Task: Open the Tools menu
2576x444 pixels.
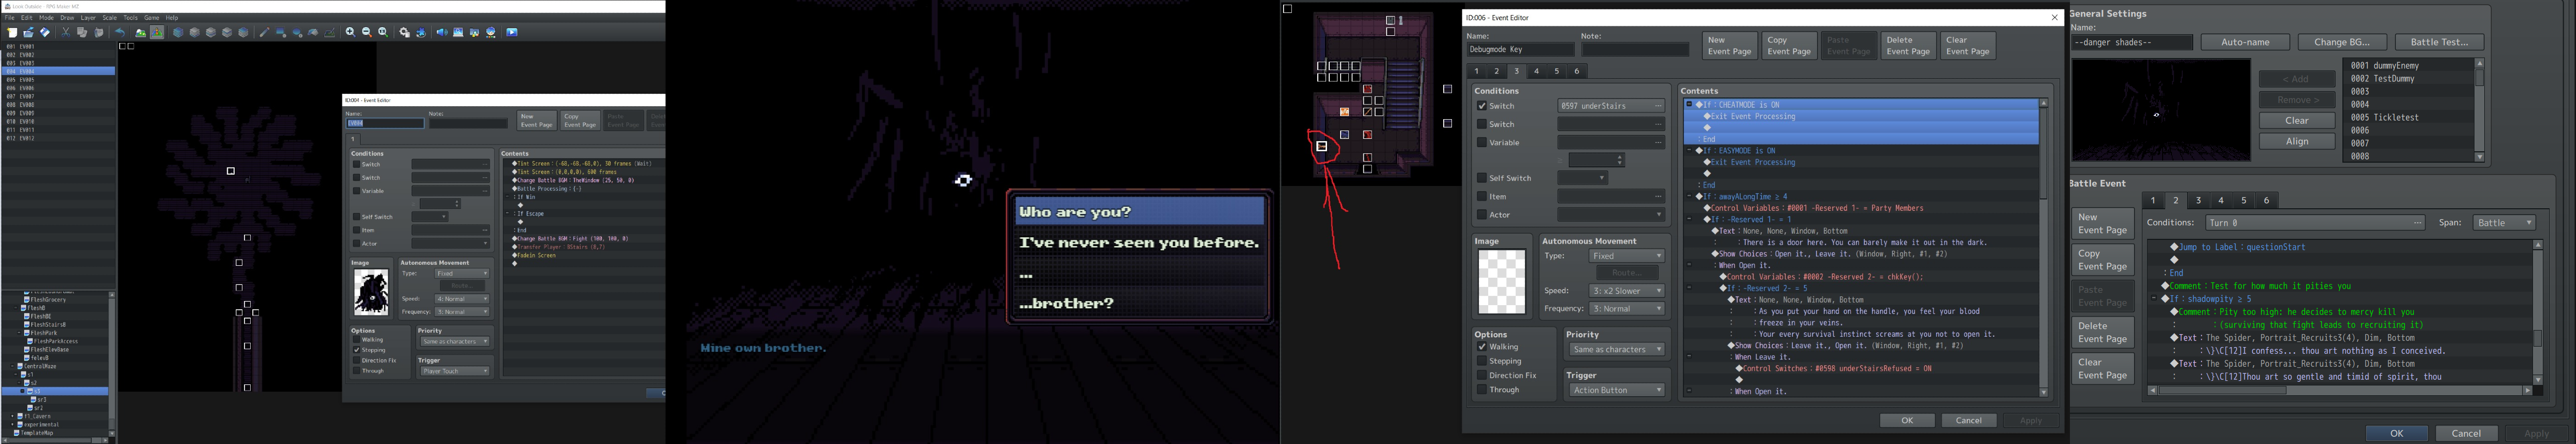Action: click(130, 18)
